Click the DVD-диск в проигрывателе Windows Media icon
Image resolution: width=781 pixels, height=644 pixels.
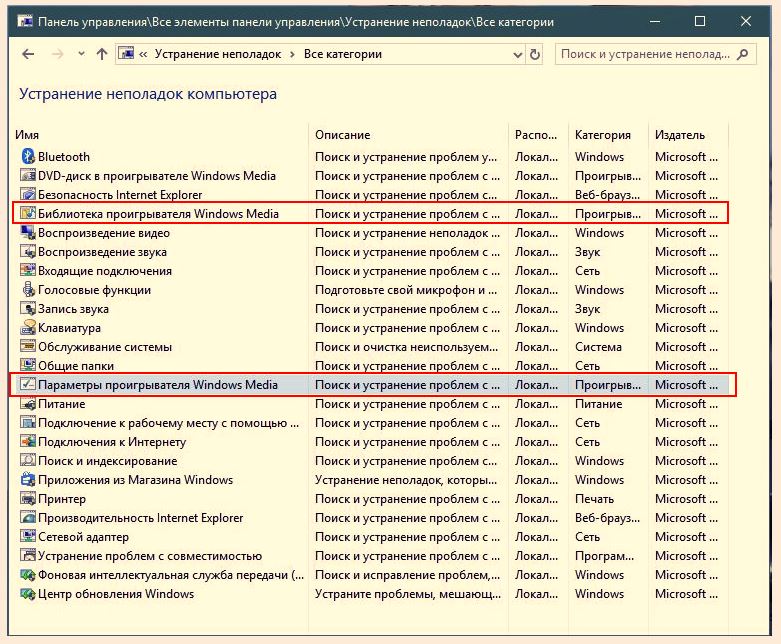(28, 175)
